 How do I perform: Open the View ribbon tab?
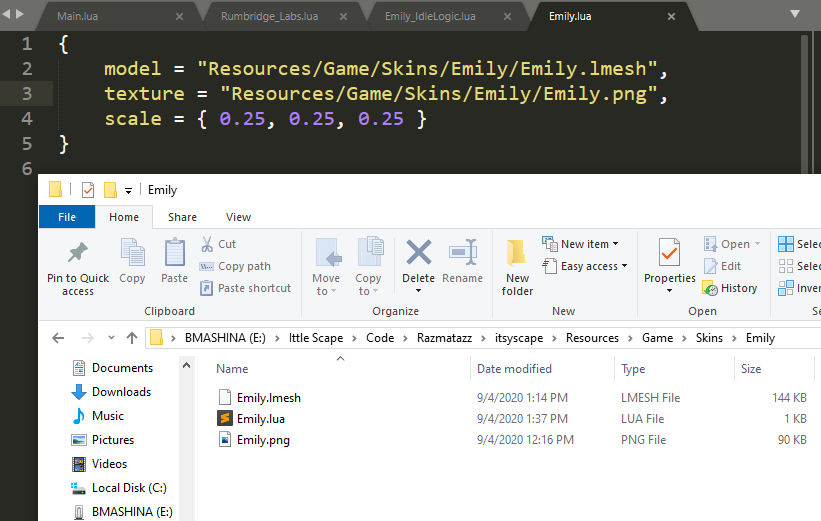pyautogui.click(x=238, y=217)
